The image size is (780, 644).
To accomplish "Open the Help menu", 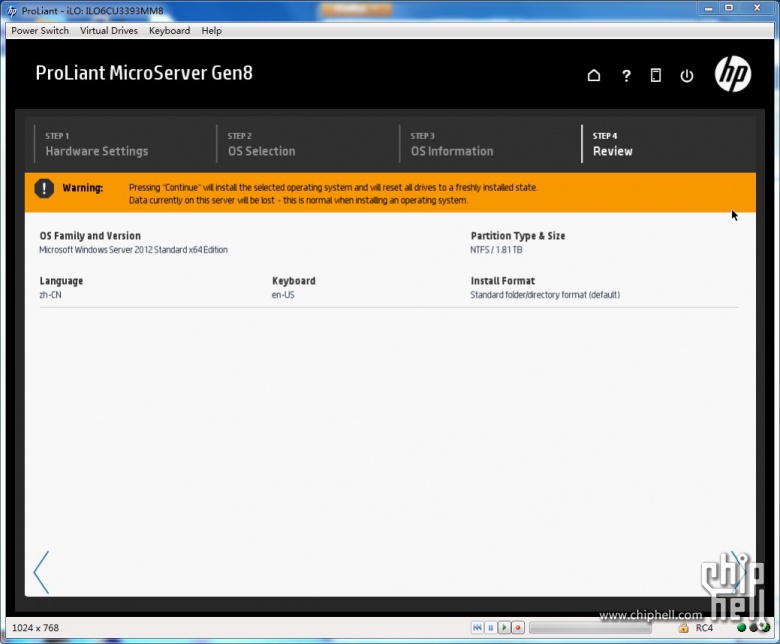I will [211, 30].
